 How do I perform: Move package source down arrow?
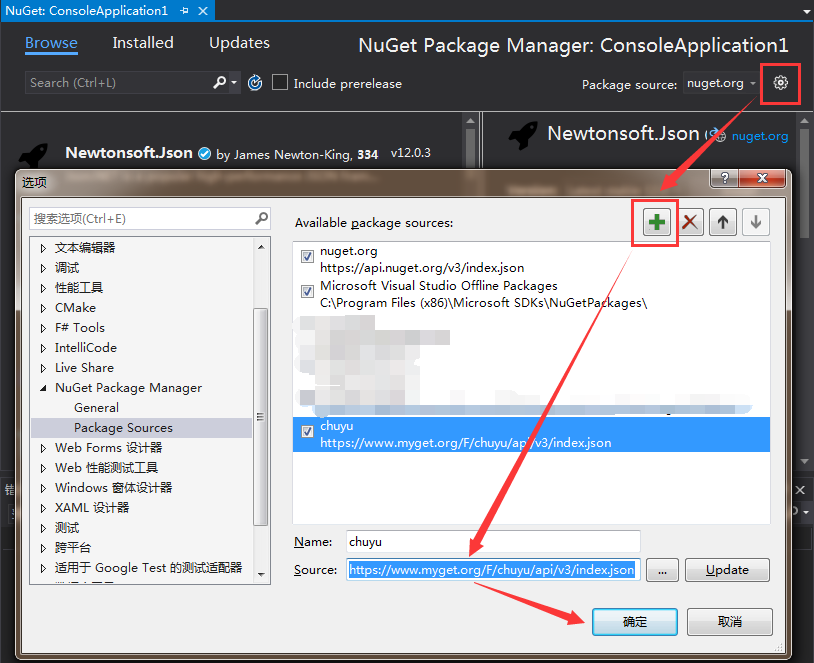coord(756,222)
